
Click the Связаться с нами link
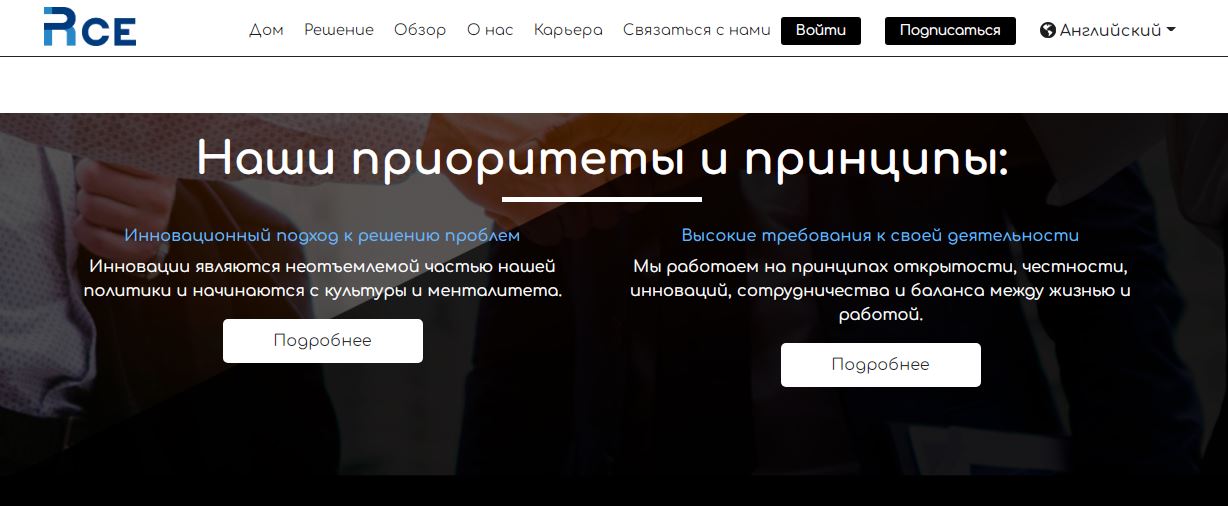pyautogui.click(x=696, y=30)
